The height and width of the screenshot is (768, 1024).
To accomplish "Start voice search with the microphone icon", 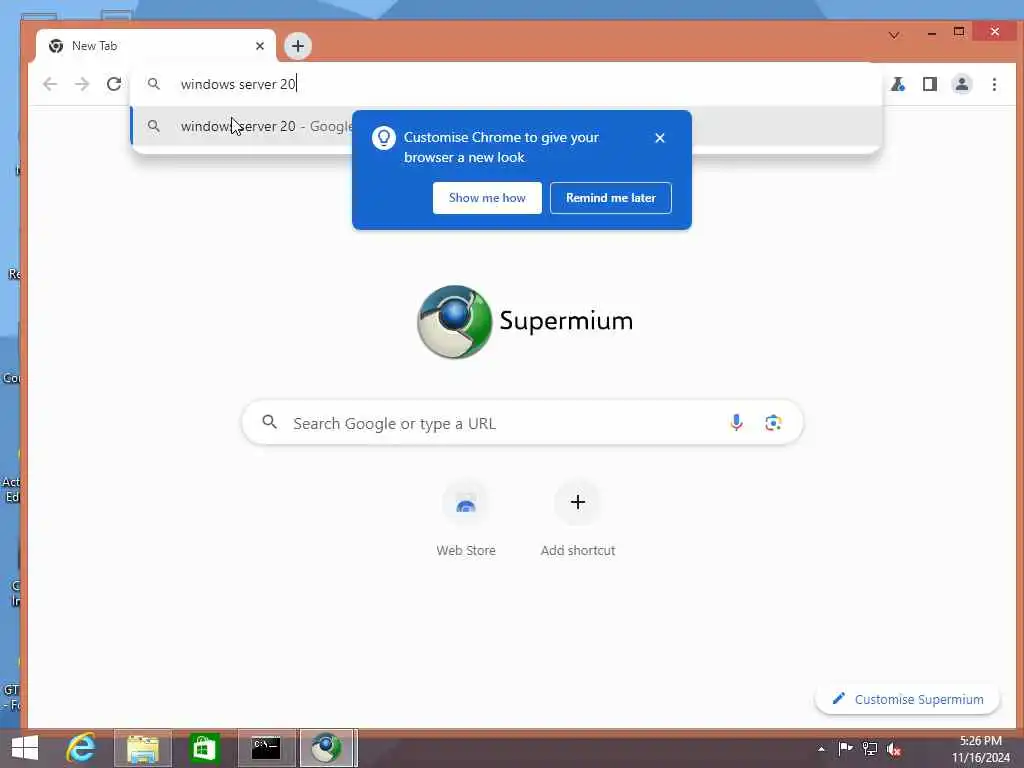I will [736, 423].
